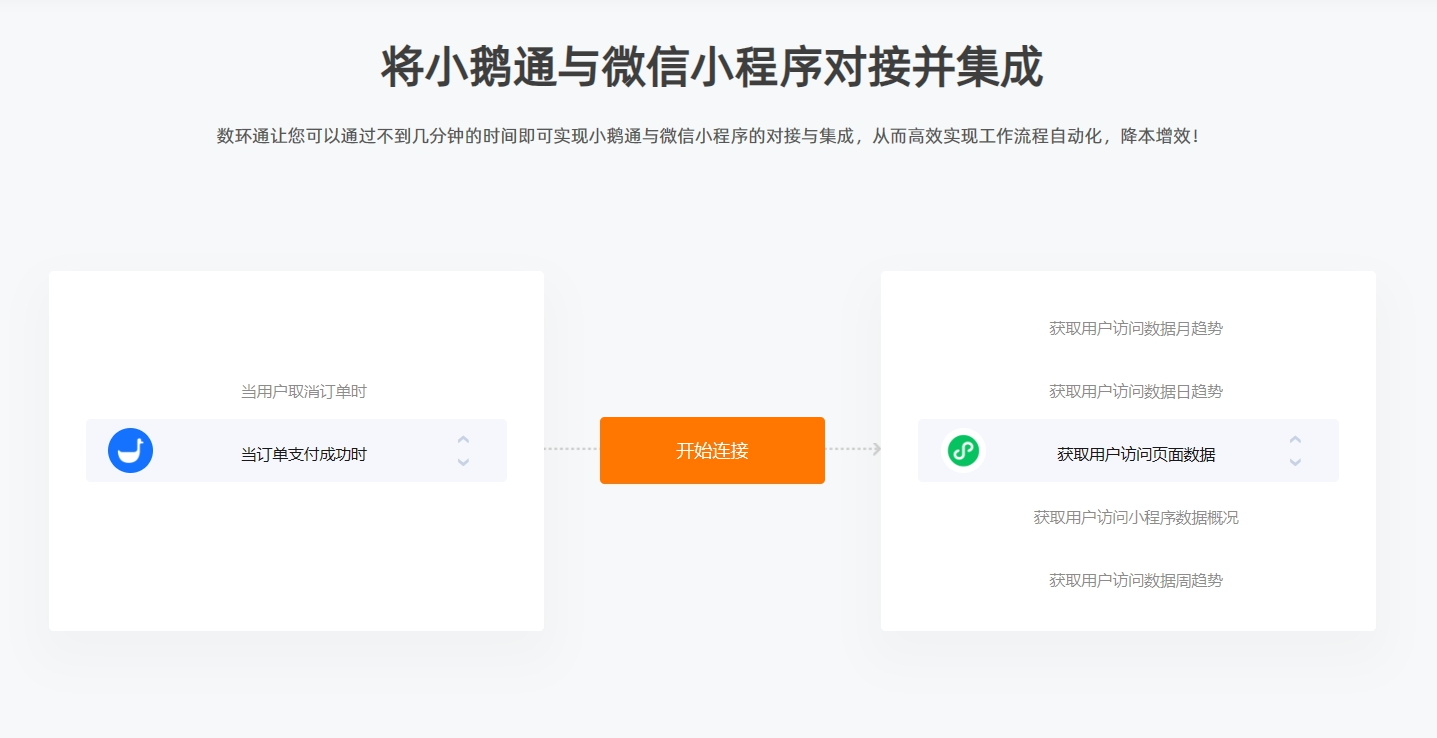Click up chevron beside 当订单支付成功时
This screenshot has width=1437, height=738.
[x=463, y=439]
